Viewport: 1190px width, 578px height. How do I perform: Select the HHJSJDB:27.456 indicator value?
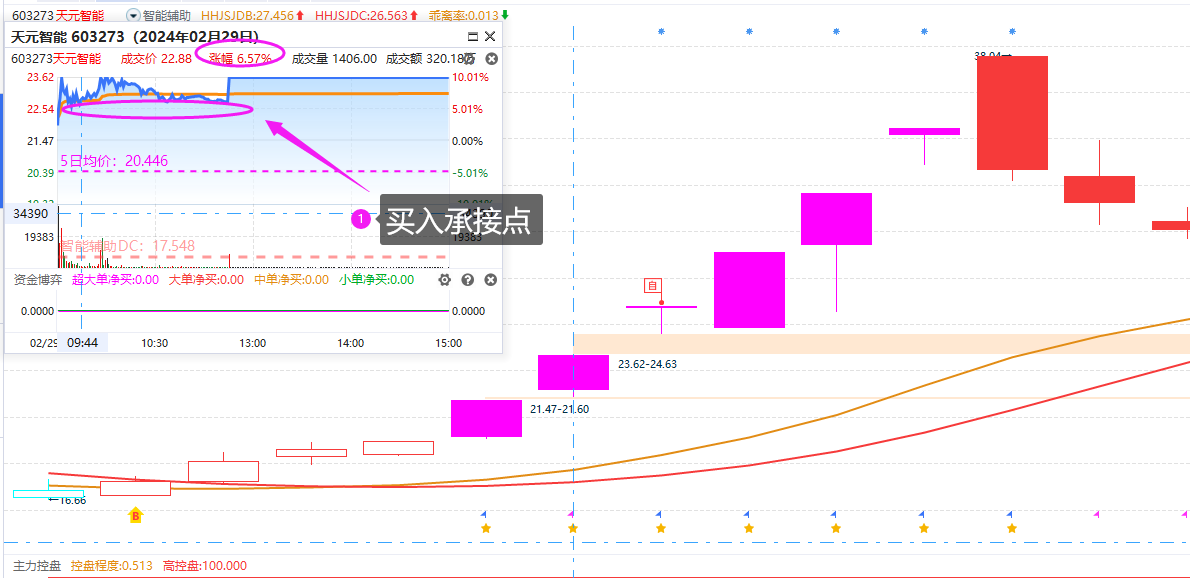point(248,14)
